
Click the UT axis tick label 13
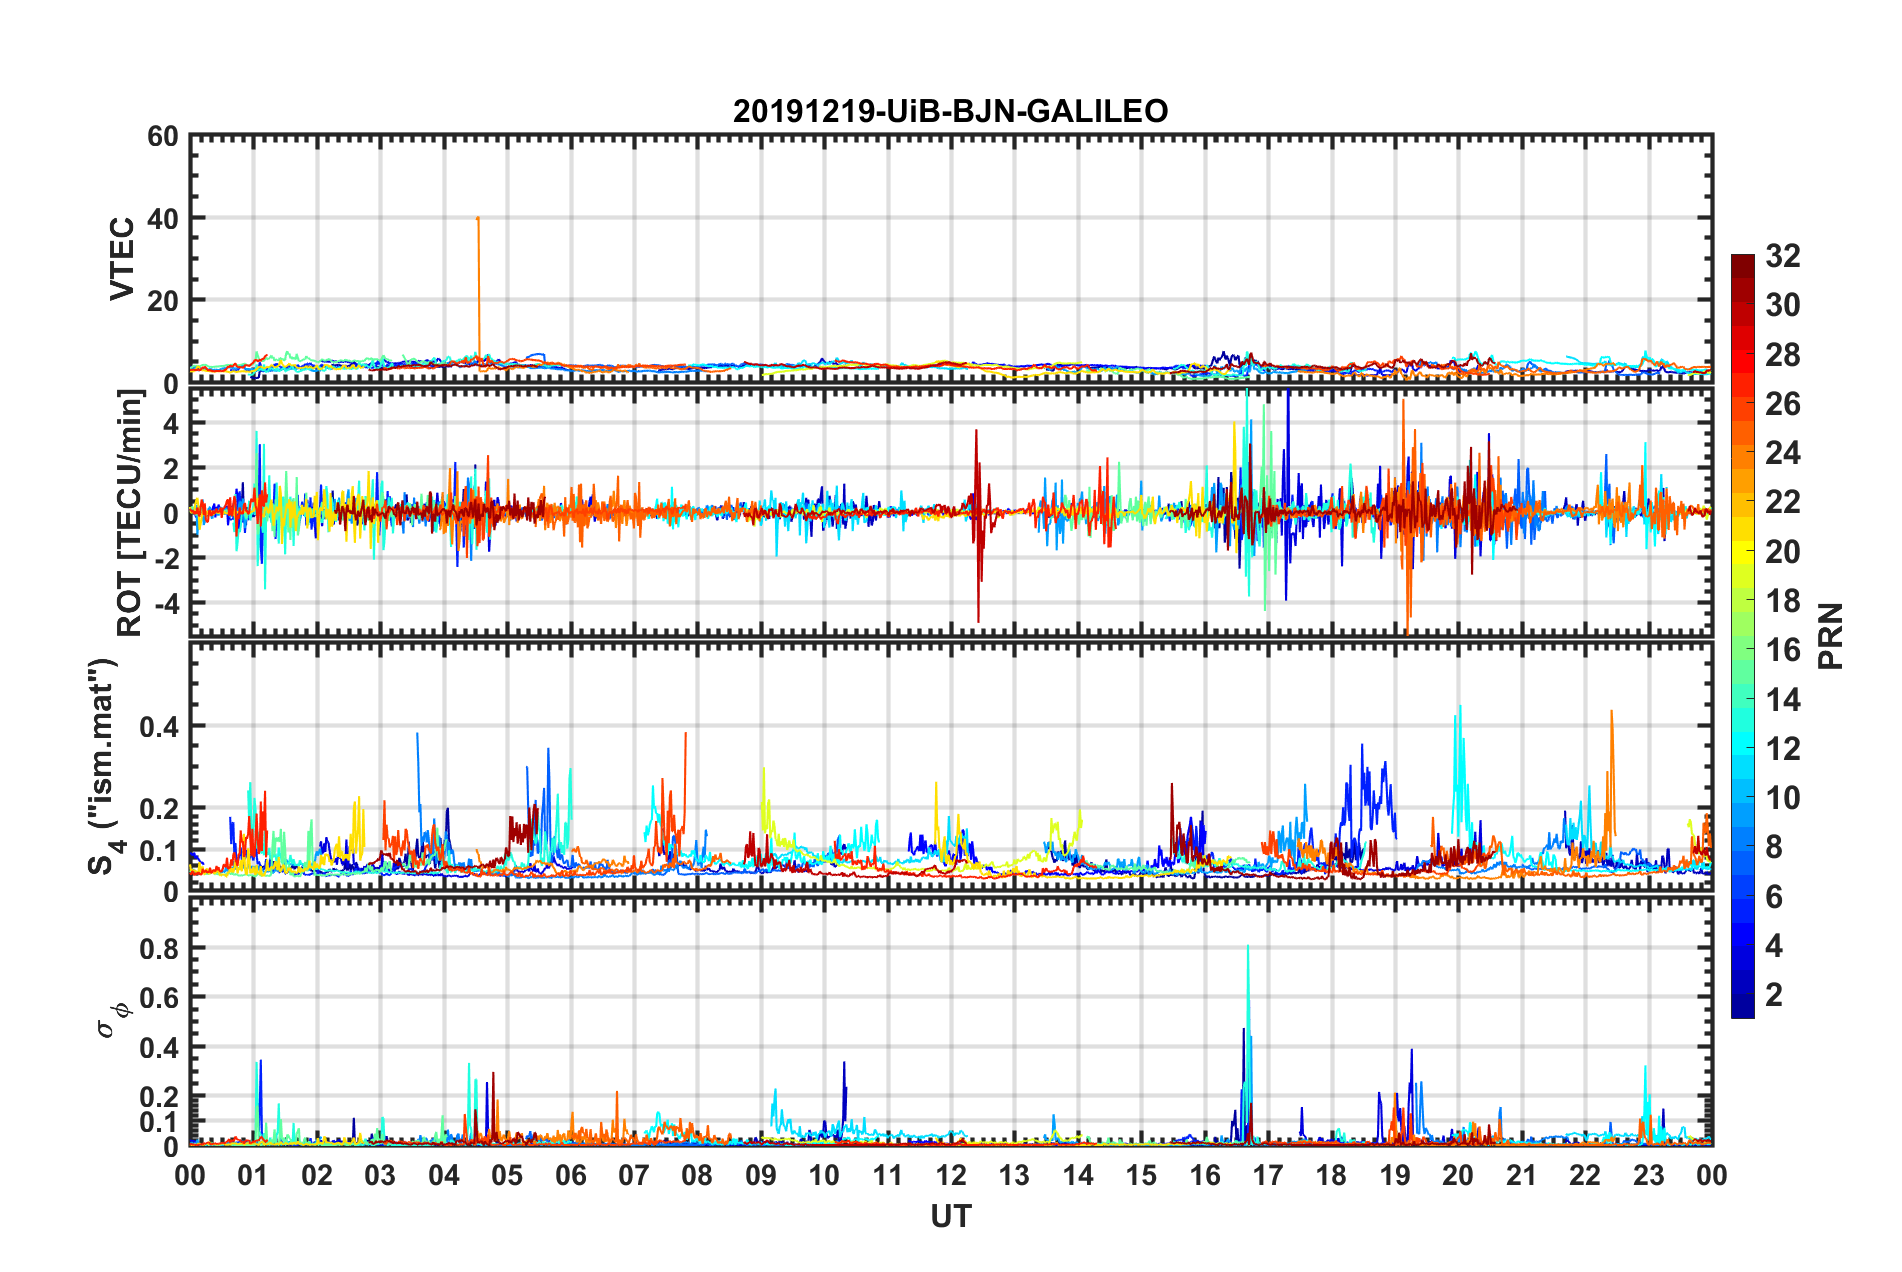coord(1014,1175)
